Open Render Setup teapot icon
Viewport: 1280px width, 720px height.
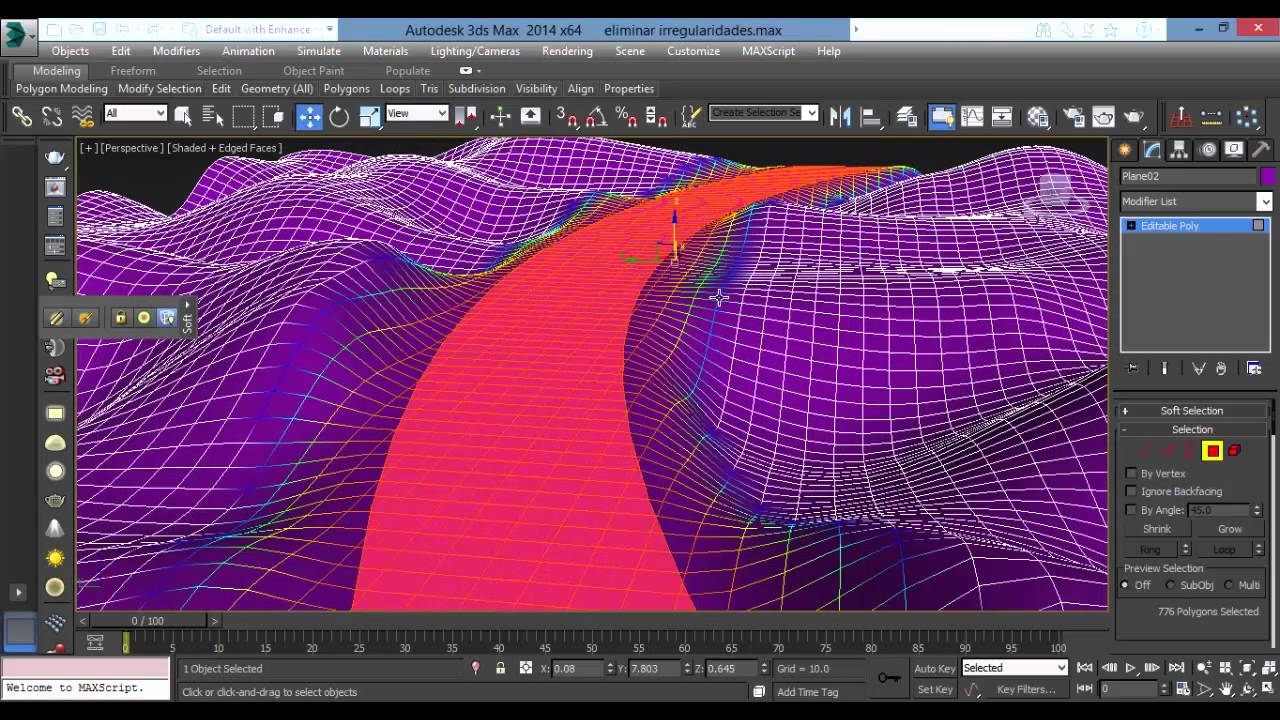[x=1073, y=117]
